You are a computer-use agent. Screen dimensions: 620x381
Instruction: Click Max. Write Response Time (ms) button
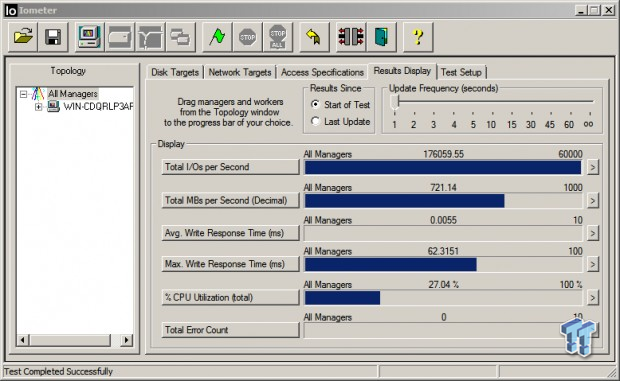230,264
